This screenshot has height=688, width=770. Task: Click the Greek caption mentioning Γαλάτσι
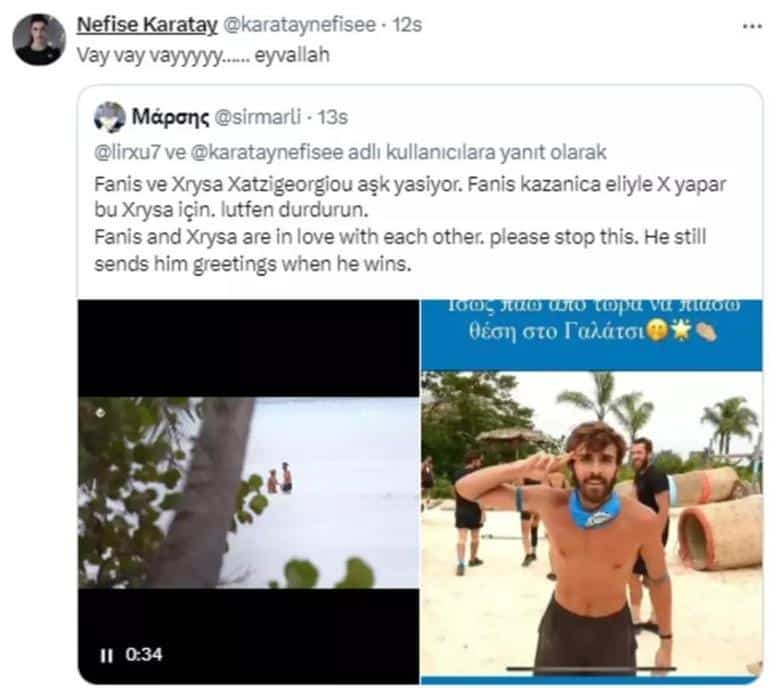pyautogui.click(x=590, y=335)
